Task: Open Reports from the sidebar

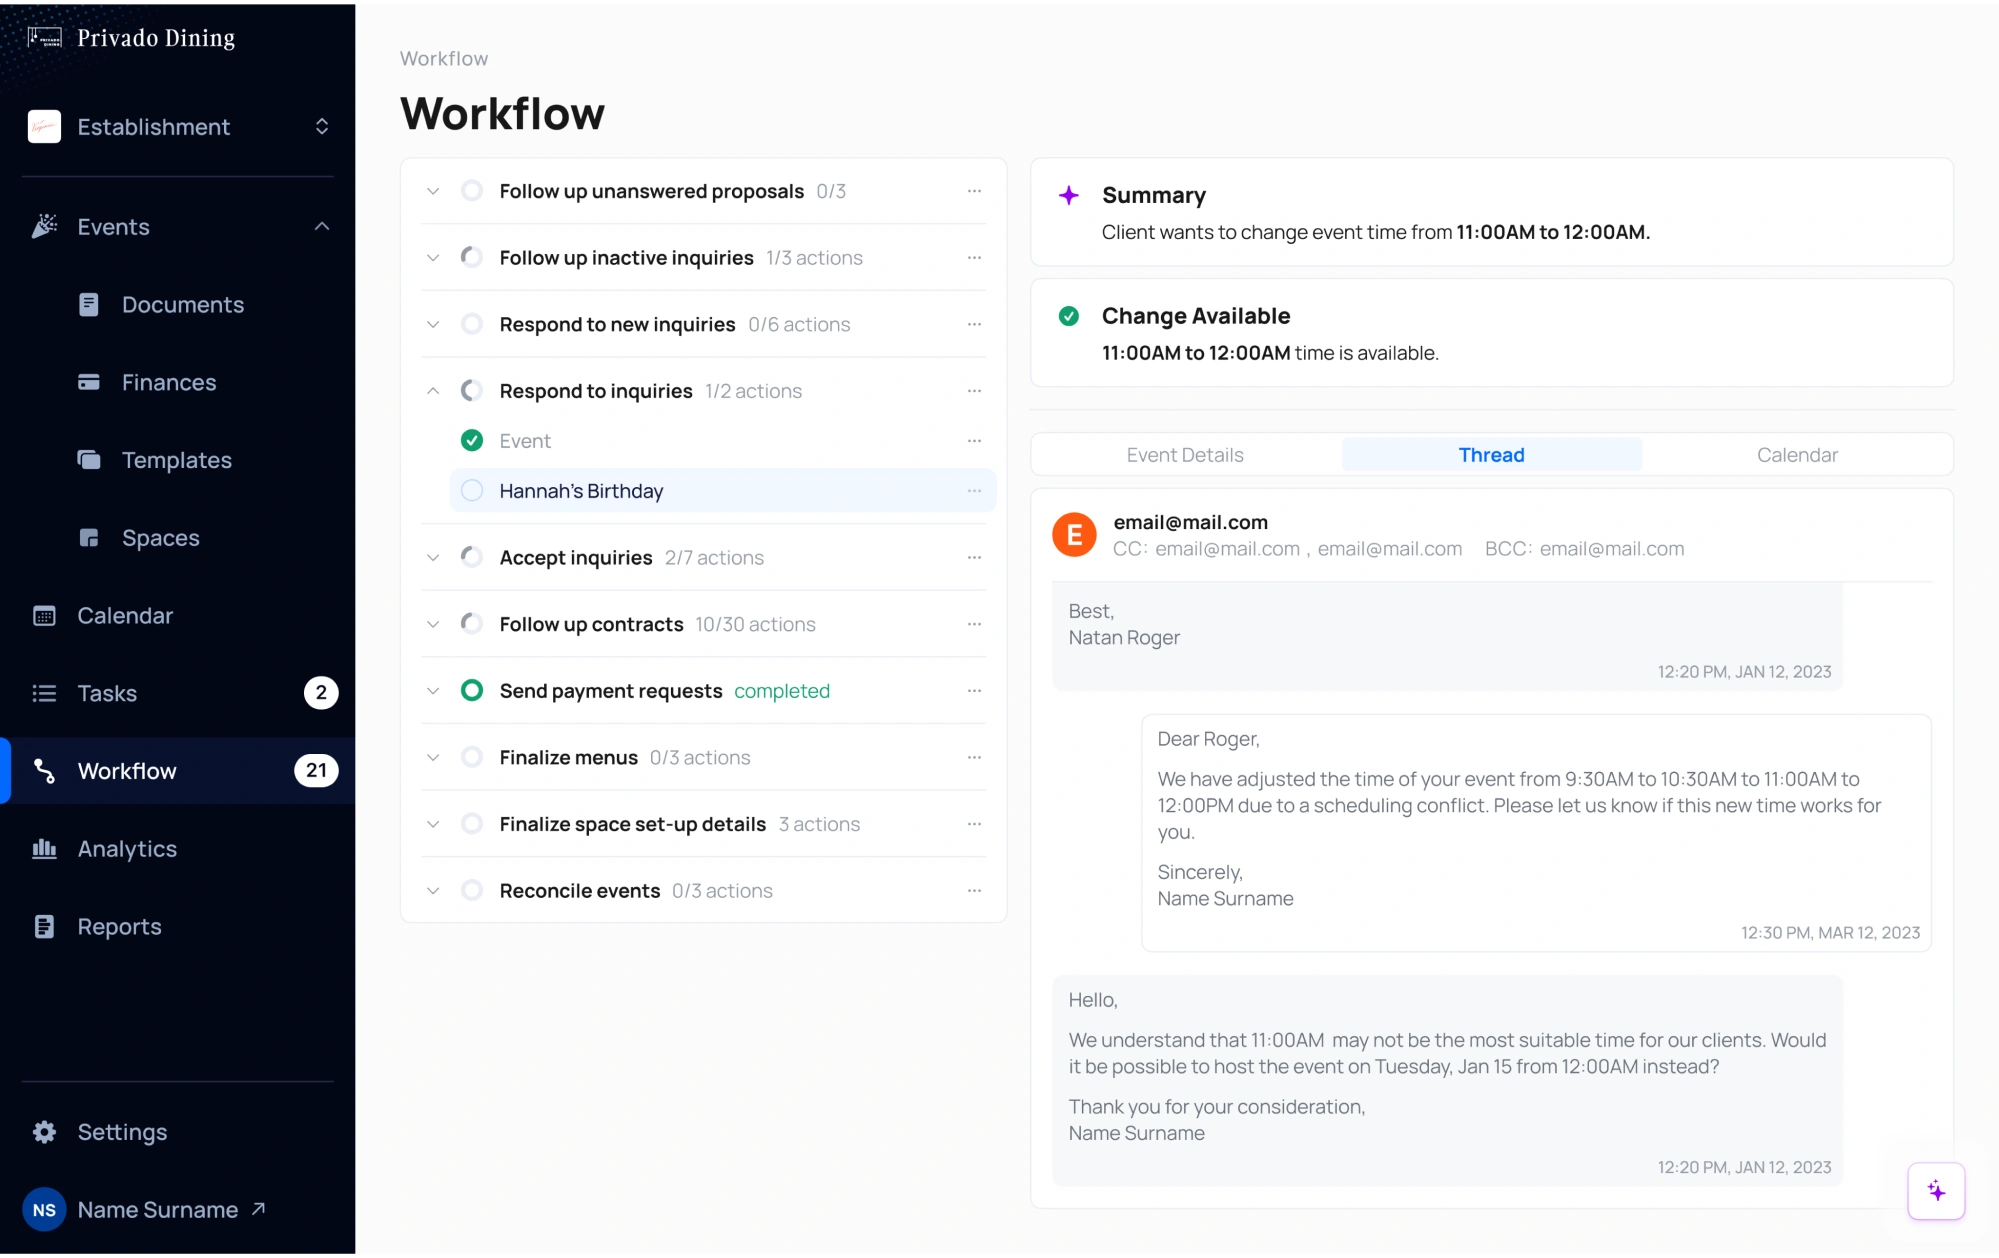Action: [x=119, y=926]
